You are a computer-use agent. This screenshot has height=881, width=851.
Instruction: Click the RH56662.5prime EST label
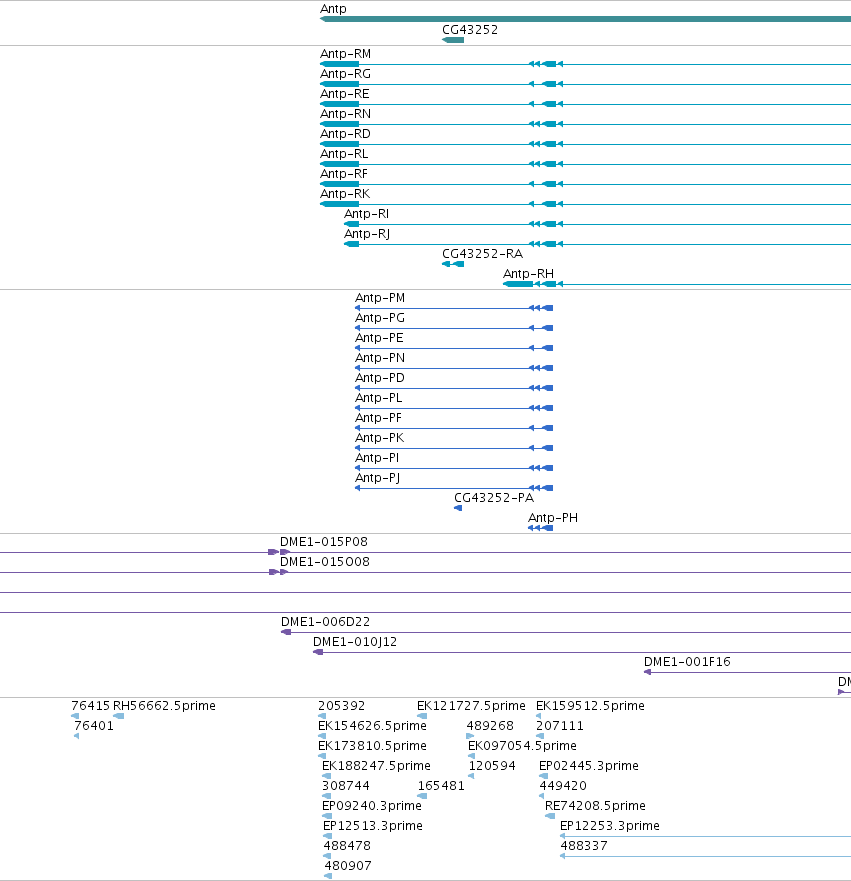pyautogui.click(x=165, y=706)
